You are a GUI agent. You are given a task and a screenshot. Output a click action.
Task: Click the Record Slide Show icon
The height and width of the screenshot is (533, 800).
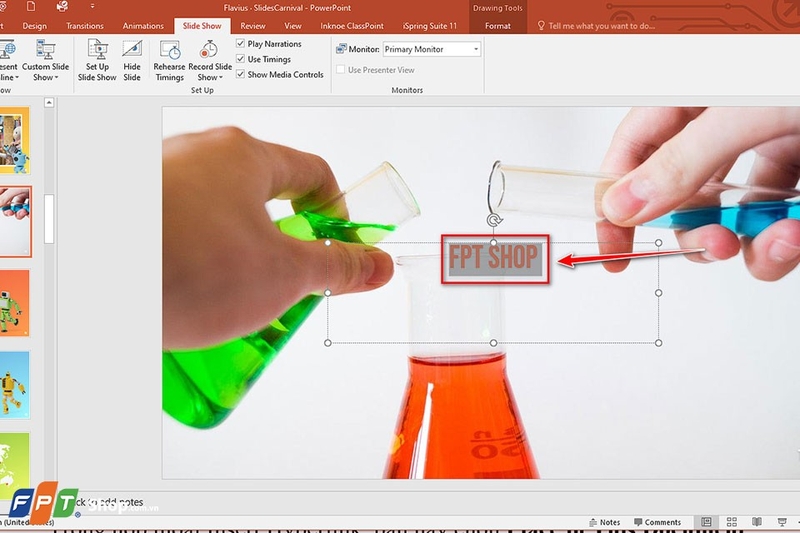coord(209,49)
